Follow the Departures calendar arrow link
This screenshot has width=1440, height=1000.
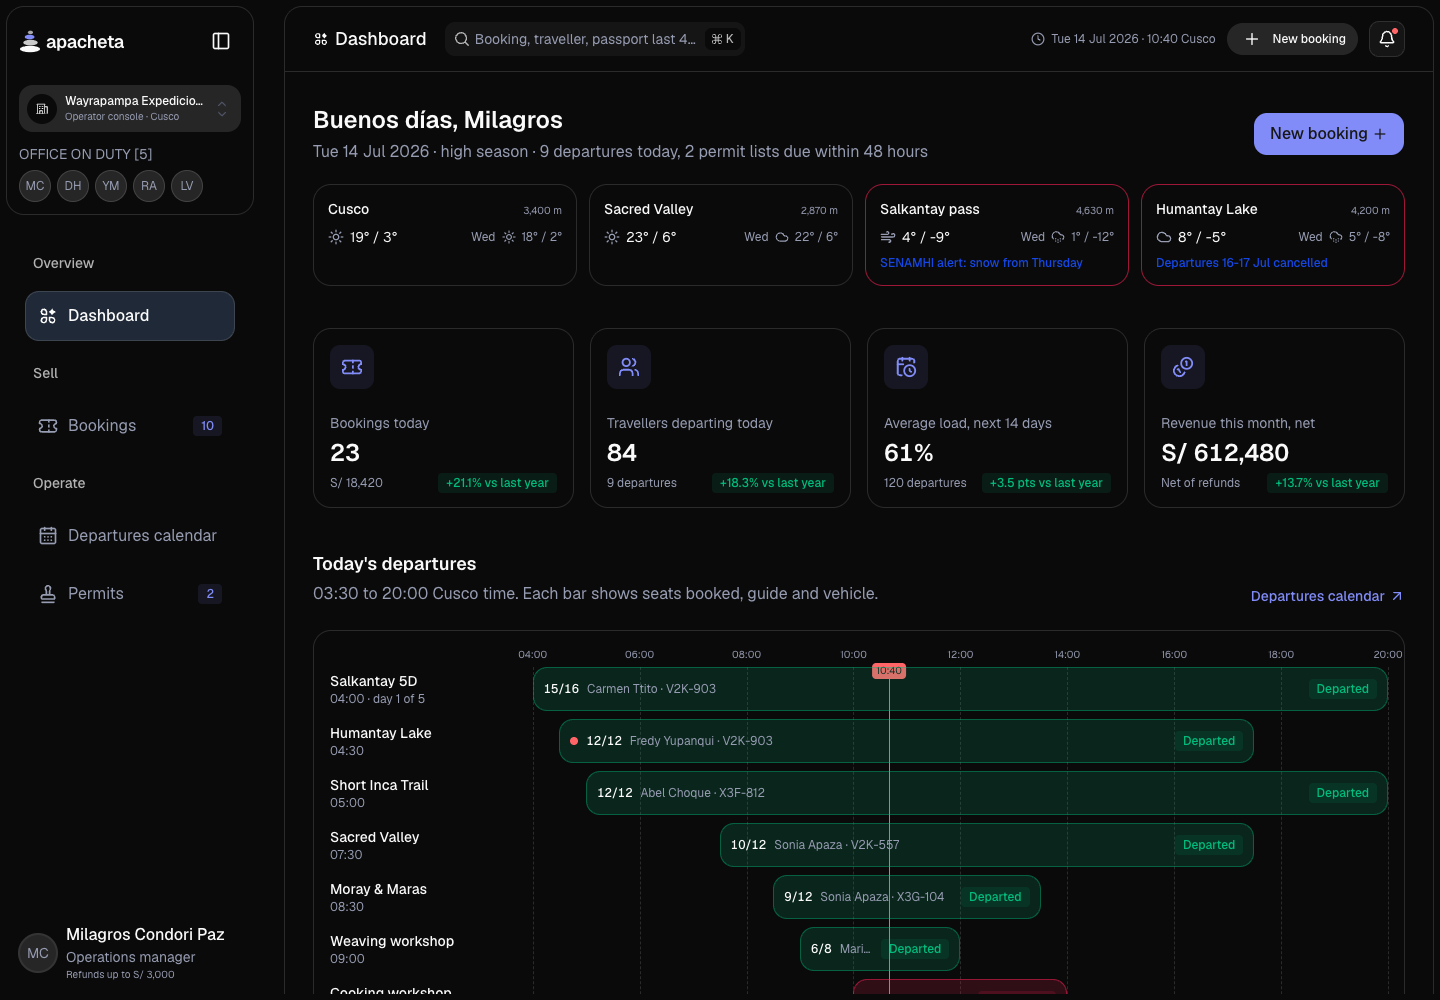click(1326, 596)
